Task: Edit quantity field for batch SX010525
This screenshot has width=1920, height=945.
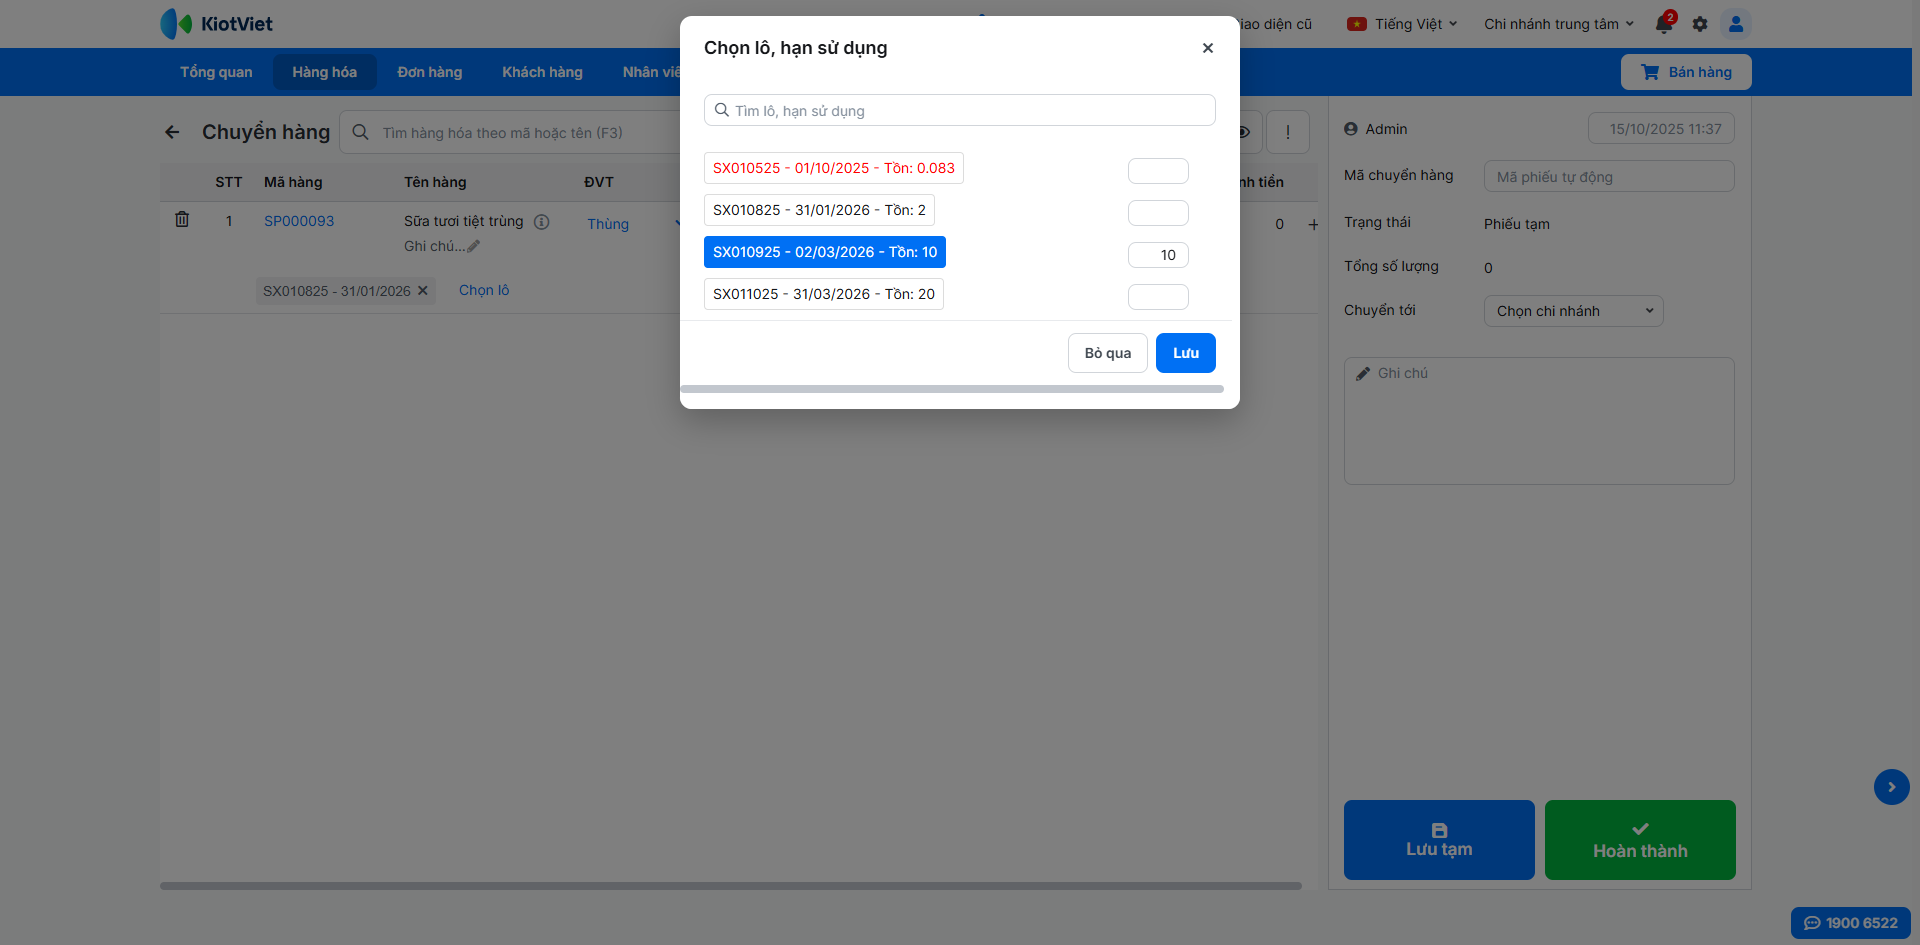Action: (1158, 171)
